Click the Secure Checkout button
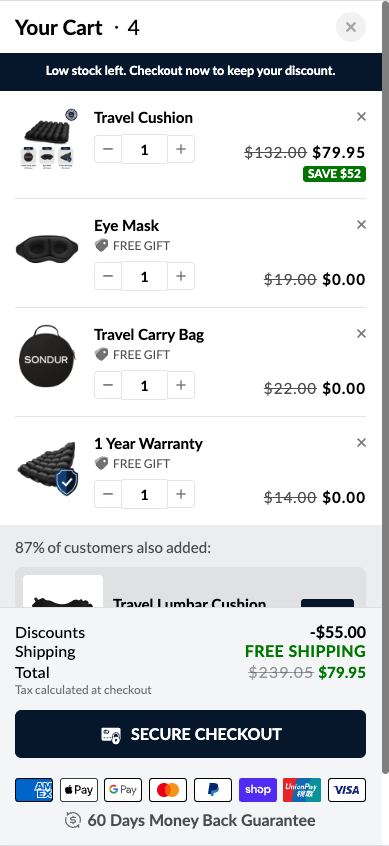The image size is (389, 846). [190, 734]
